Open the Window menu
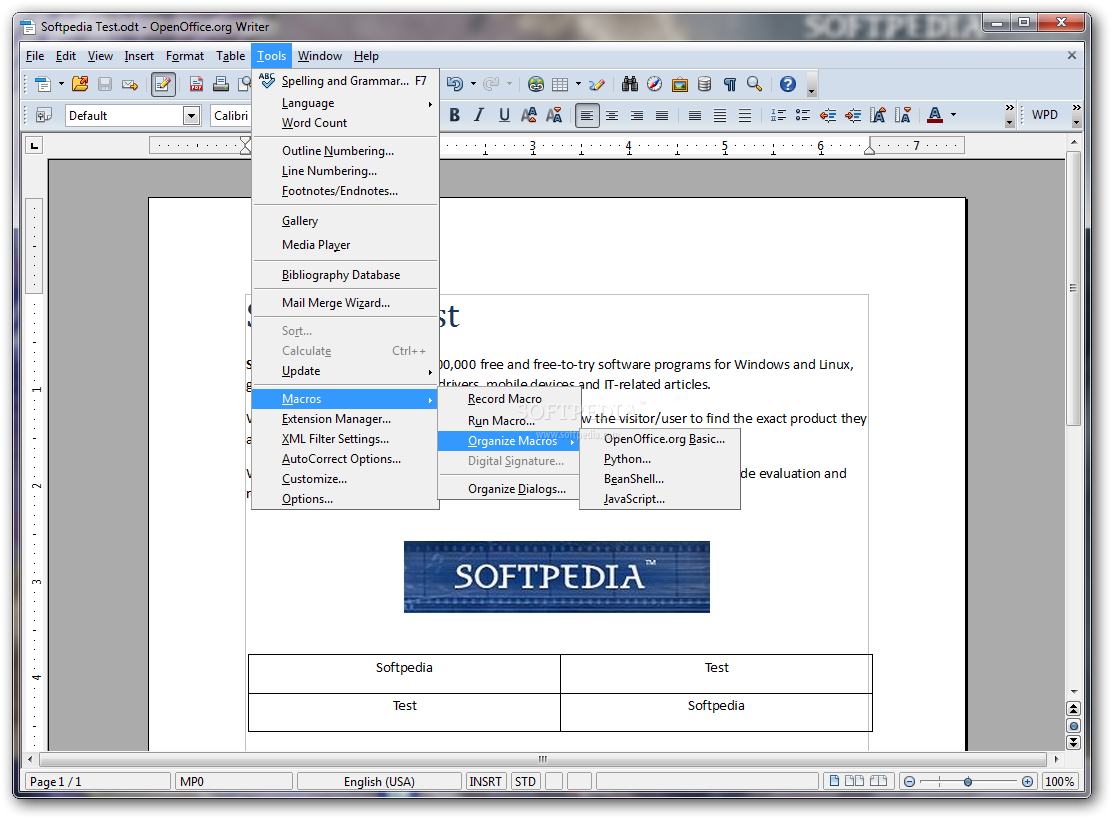 (319, 56)
